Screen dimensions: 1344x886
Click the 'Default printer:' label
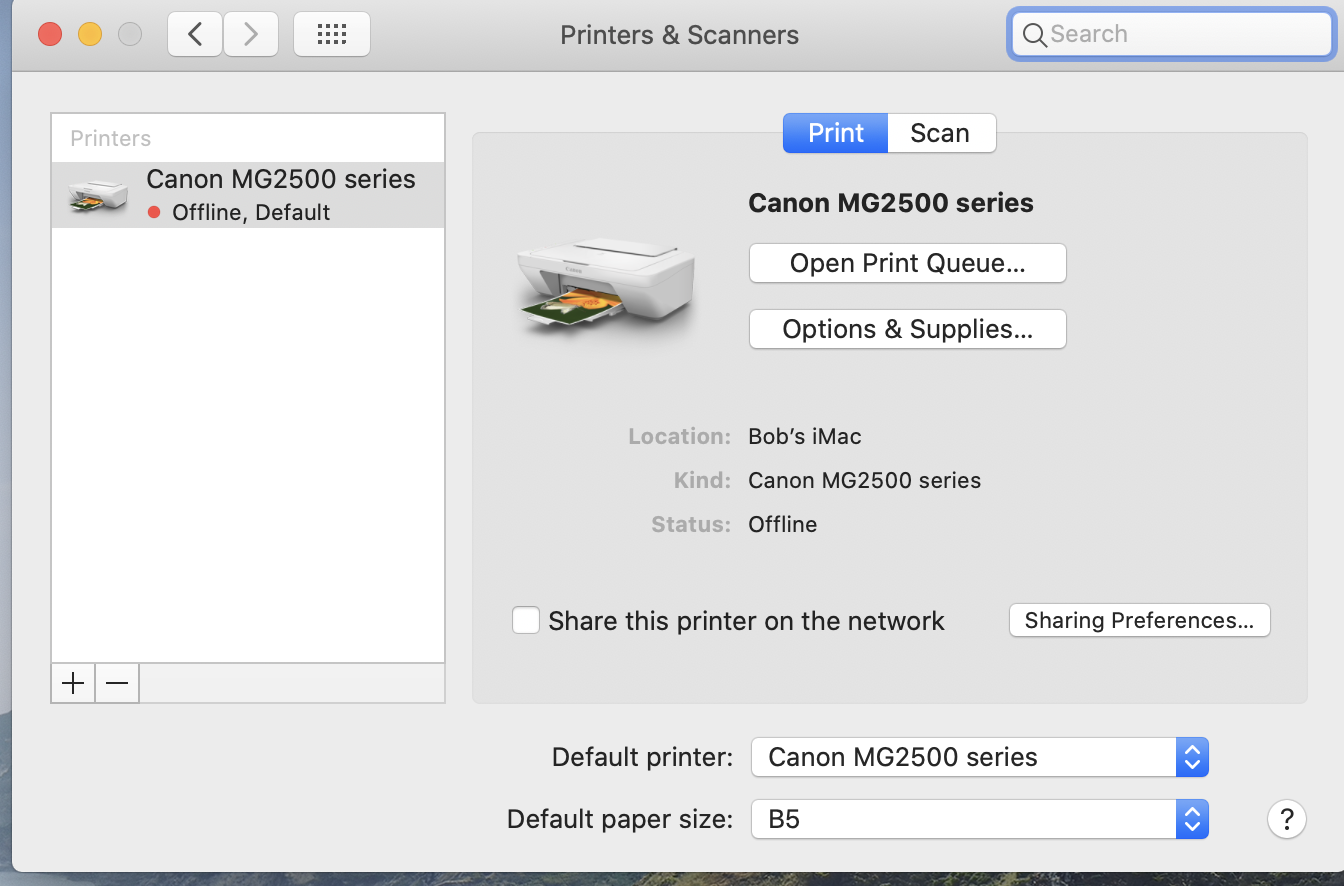pos(643,757)
